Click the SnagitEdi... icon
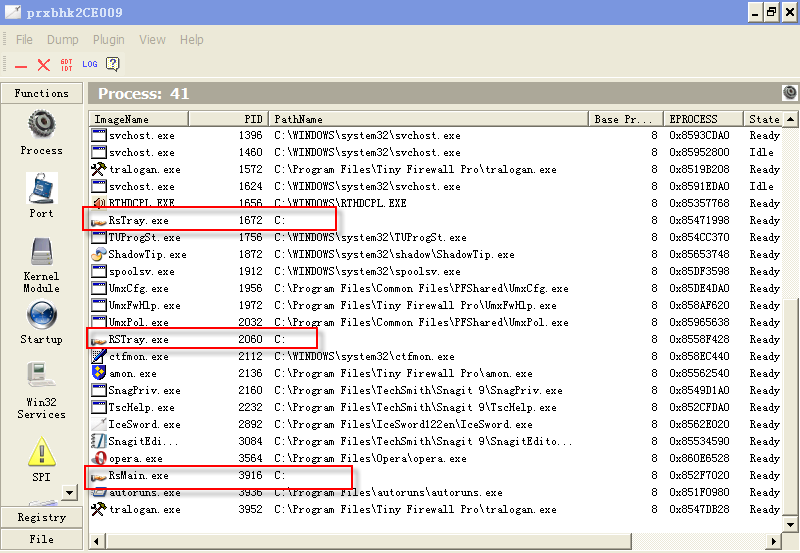 click(x=98, y=441)
